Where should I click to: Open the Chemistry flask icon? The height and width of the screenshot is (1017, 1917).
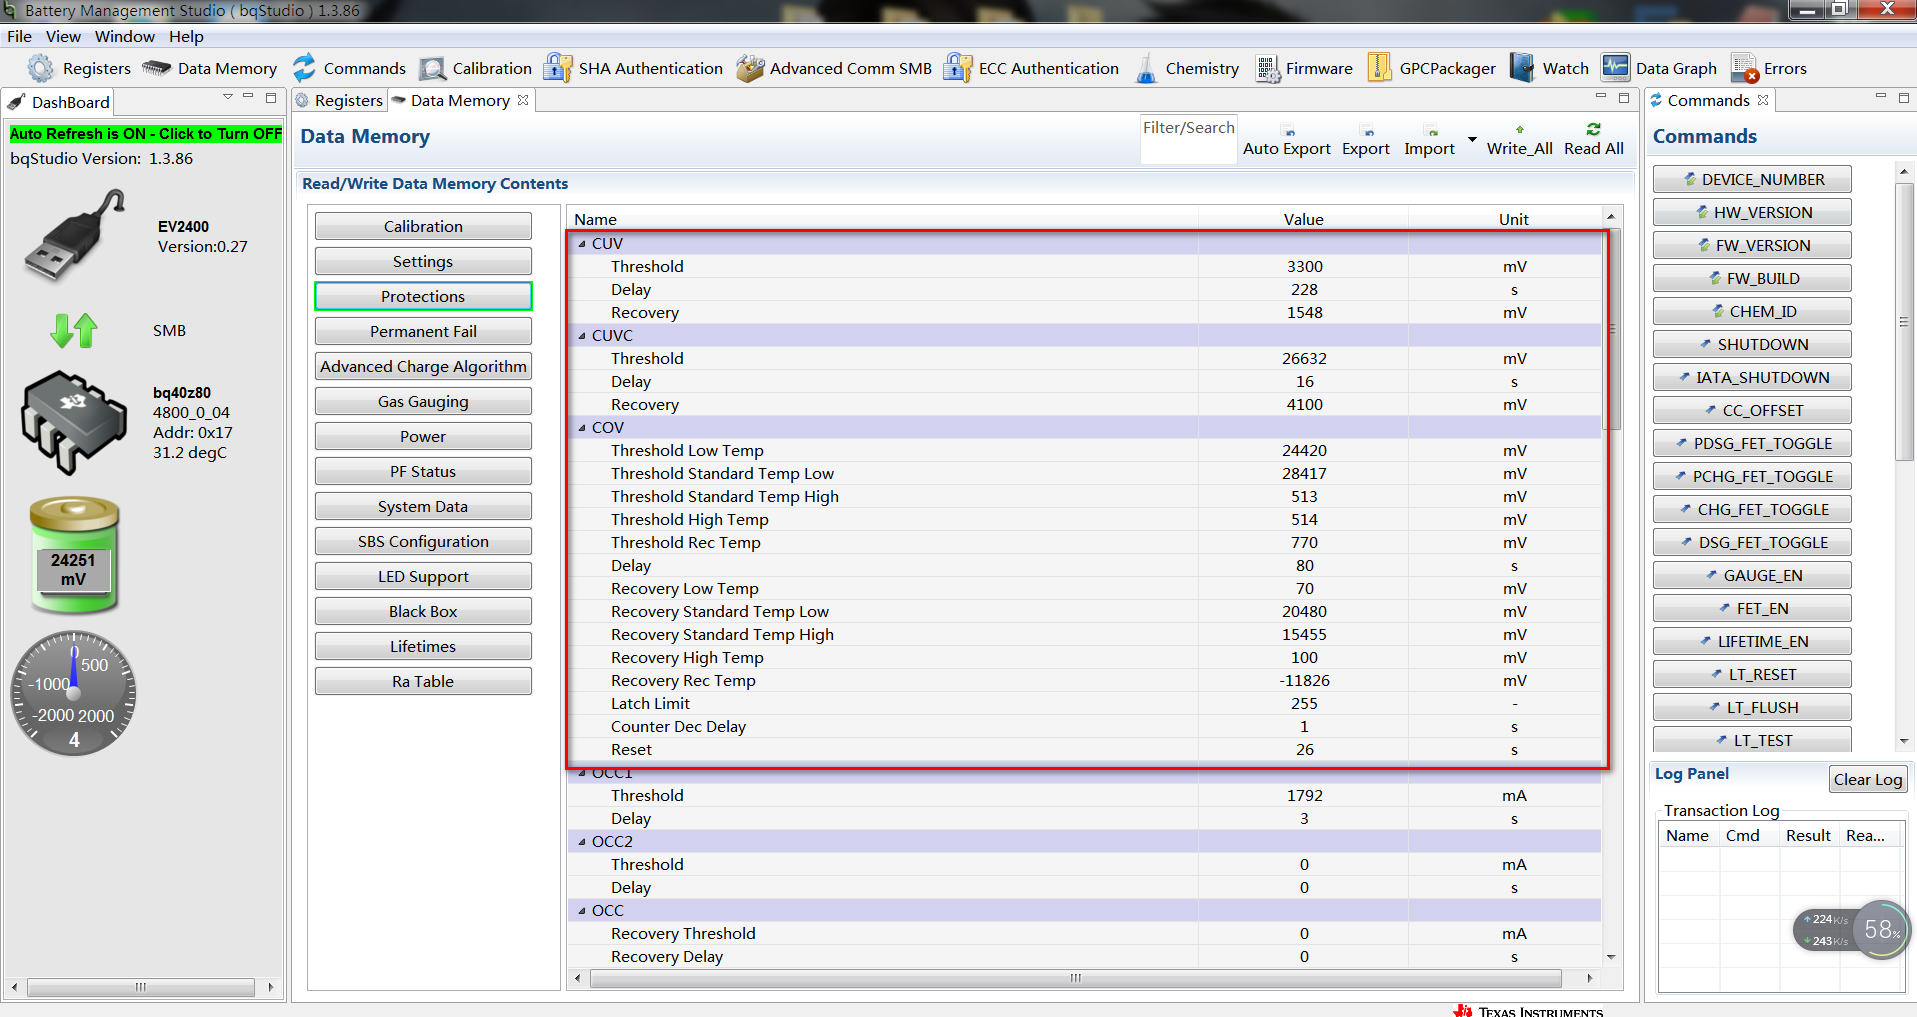pos(1146,68)
